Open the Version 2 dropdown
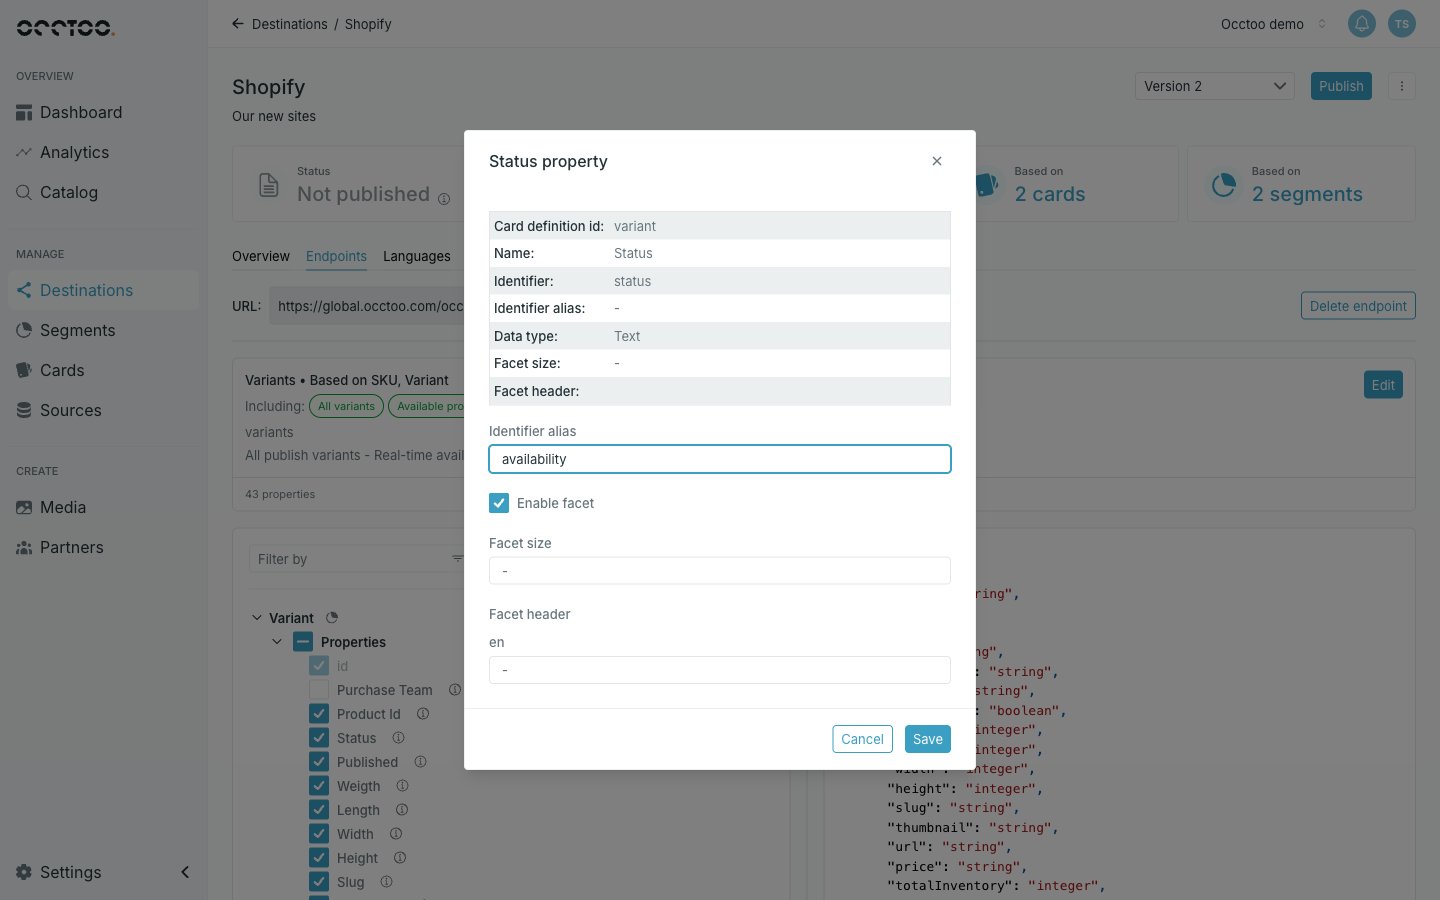The height and width of the screenshot is (900, 1440). point(1215,86)
